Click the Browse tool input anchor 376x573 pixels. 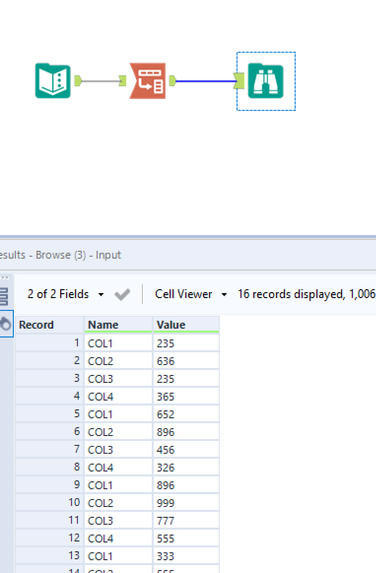[x=239, y=81]
